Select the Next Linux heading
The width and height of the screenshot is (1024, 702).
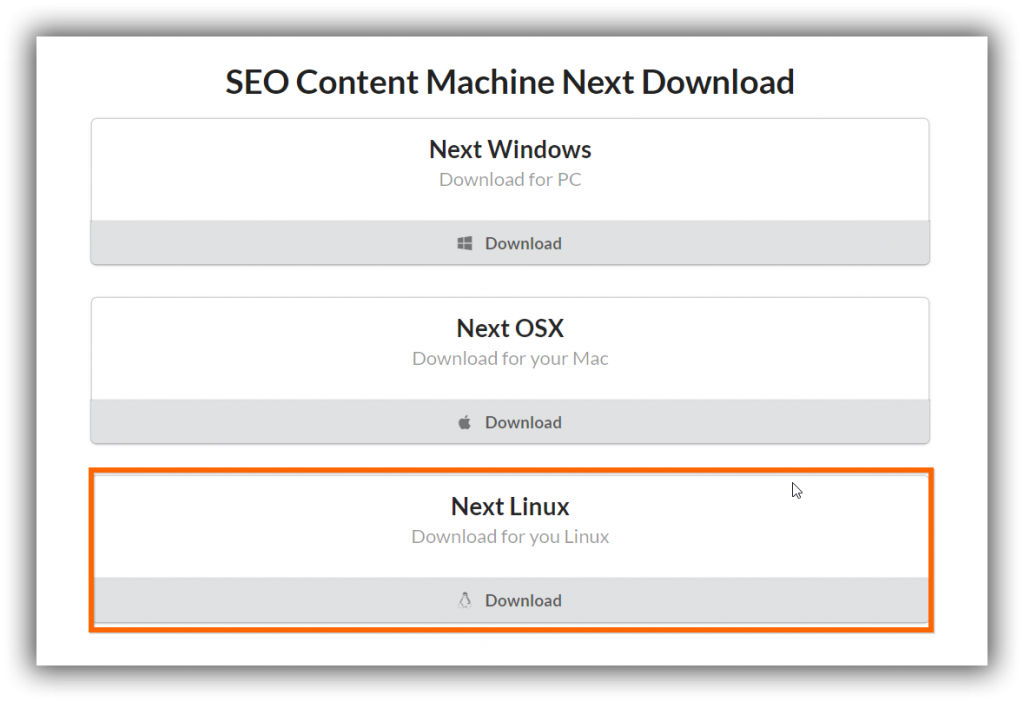point(510,507)
